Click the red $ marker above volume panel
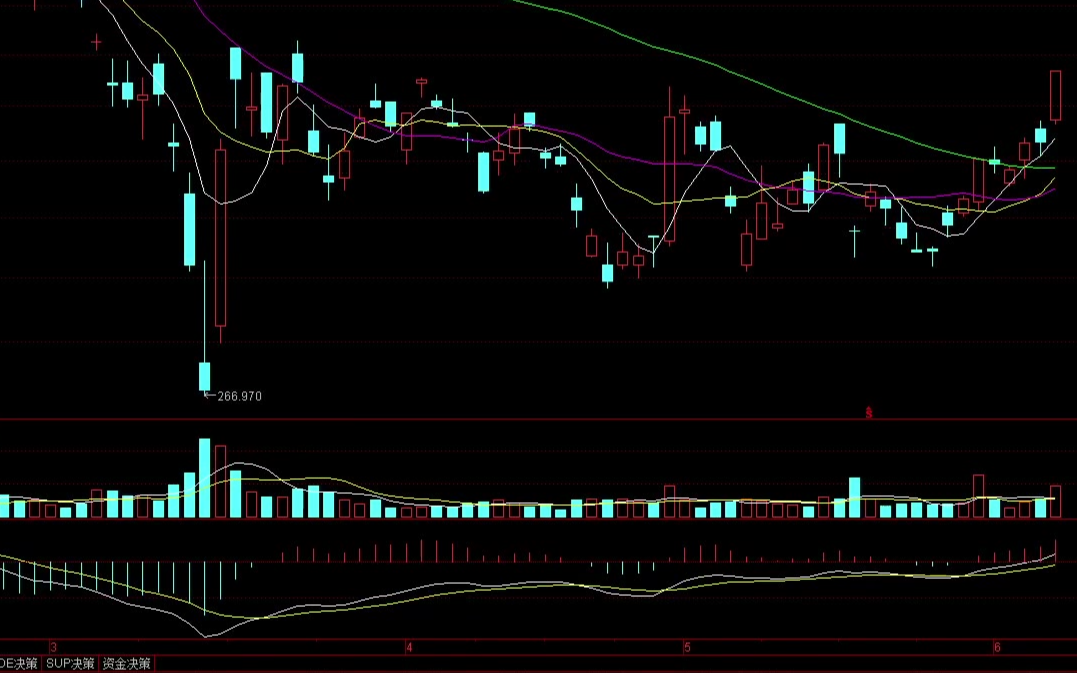Image resolution: width=1077 pixels, height=673 pixels. coord(869,412)
